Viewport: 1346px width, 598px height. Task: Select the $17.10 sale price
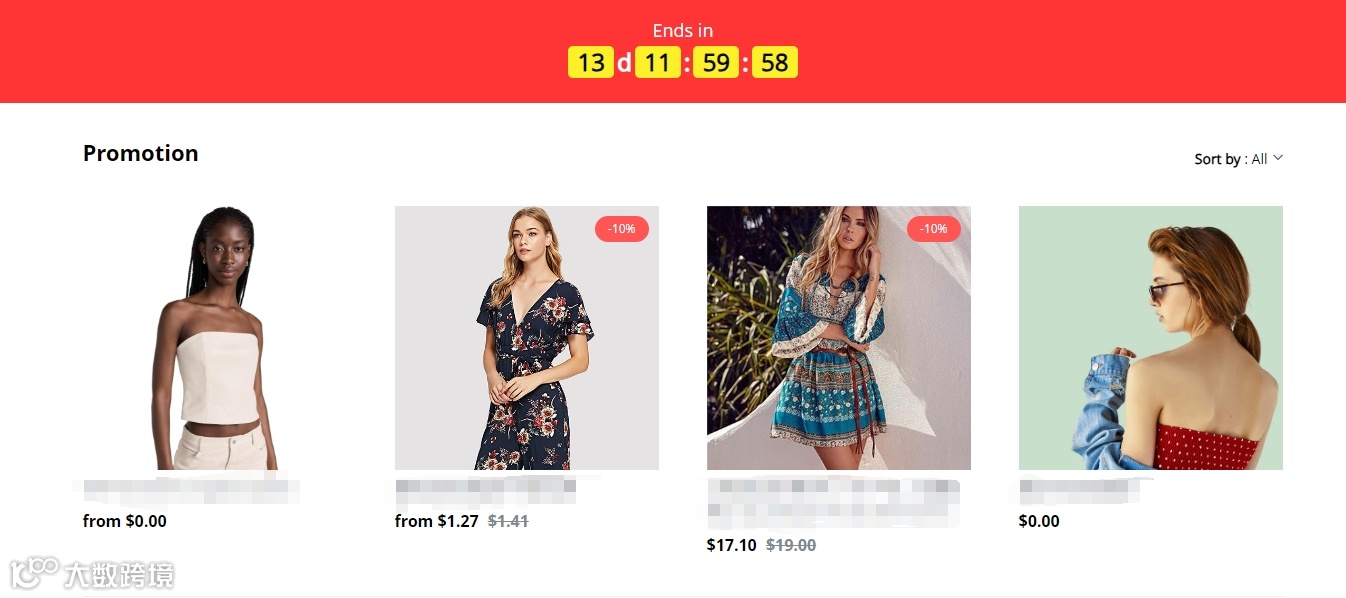point(732,545)
